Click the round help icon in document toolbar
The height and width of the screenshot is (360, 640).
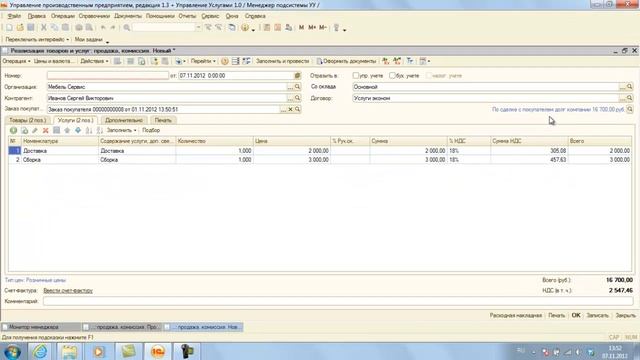pos(224,61)
